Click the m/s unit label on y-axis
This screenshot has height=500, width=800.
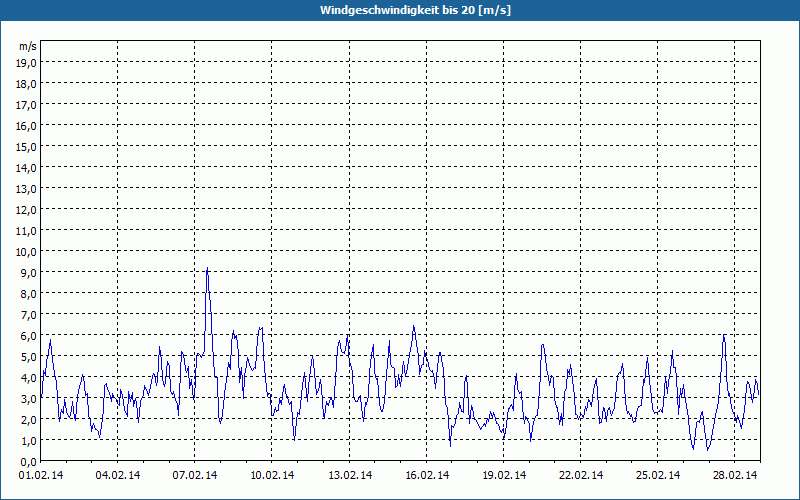(x=27, y=46)
